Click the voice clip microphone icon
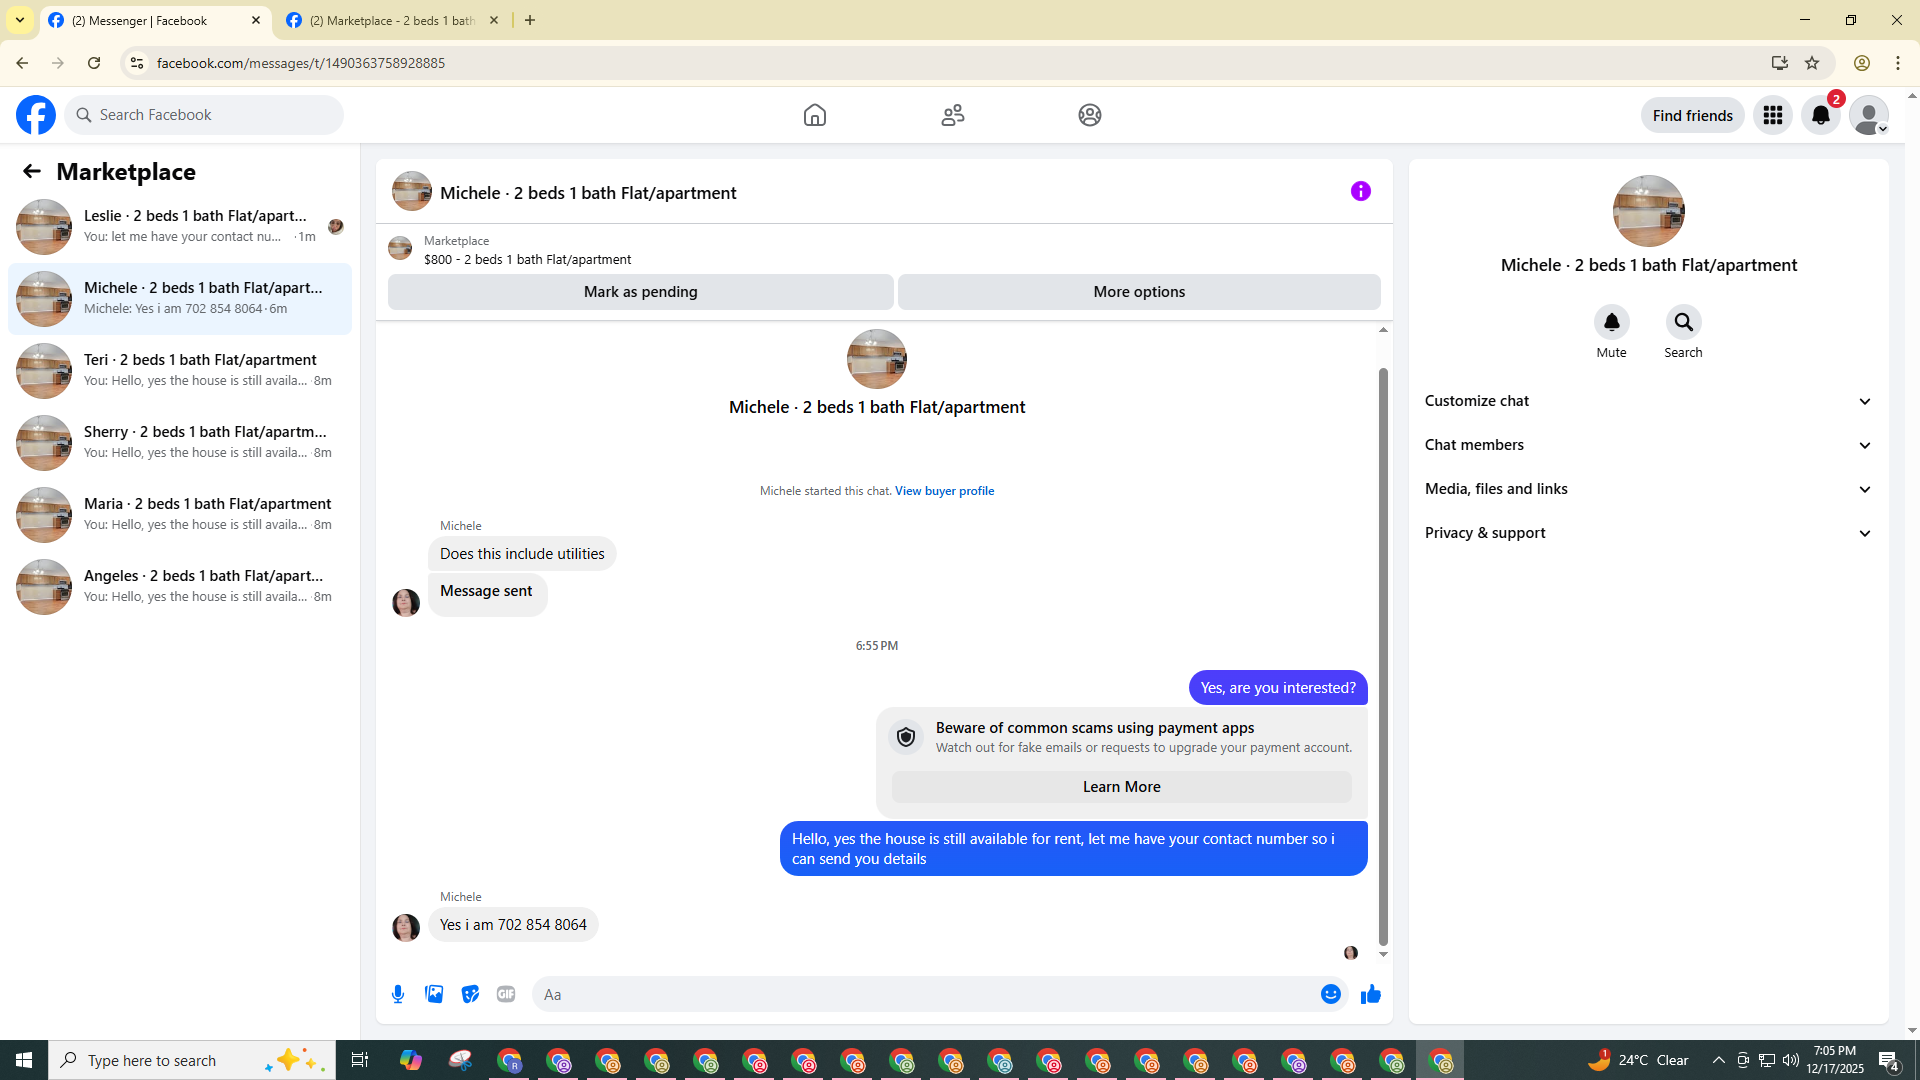 coord(398,994)
